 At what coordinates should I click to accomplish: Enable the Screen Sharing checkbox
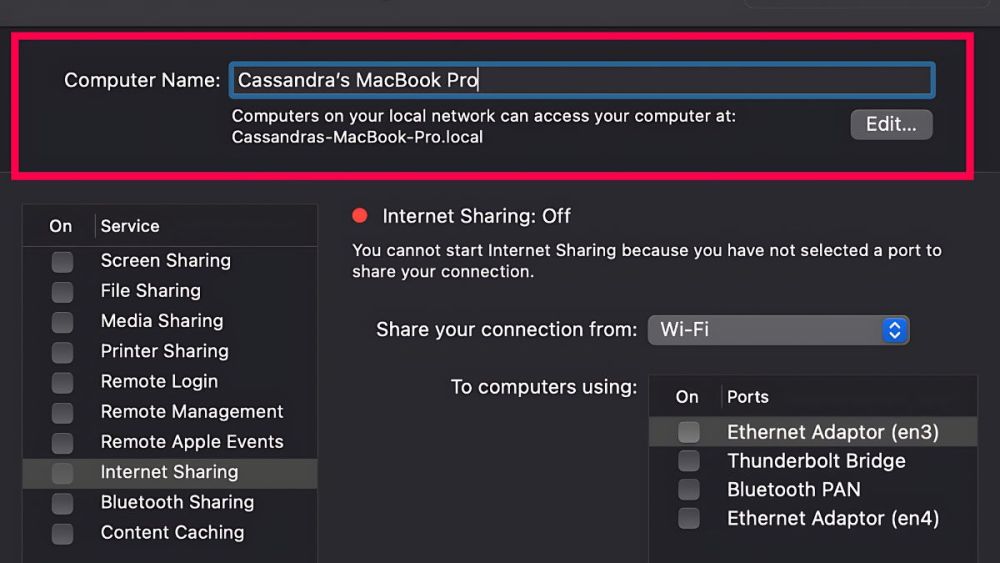[x=62, y=262]
